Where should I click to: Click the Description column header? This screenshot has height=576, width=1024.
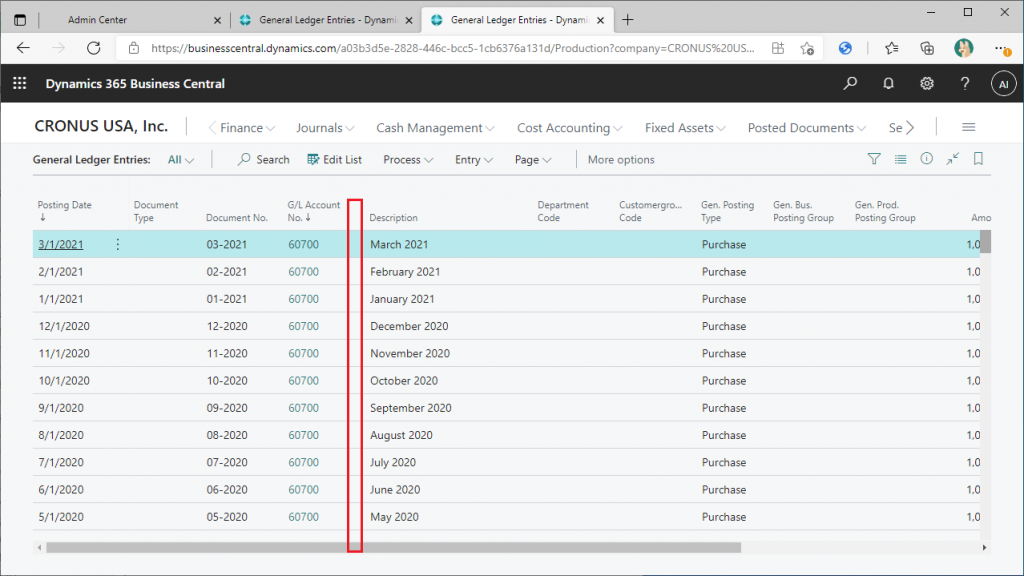(393, 217)
